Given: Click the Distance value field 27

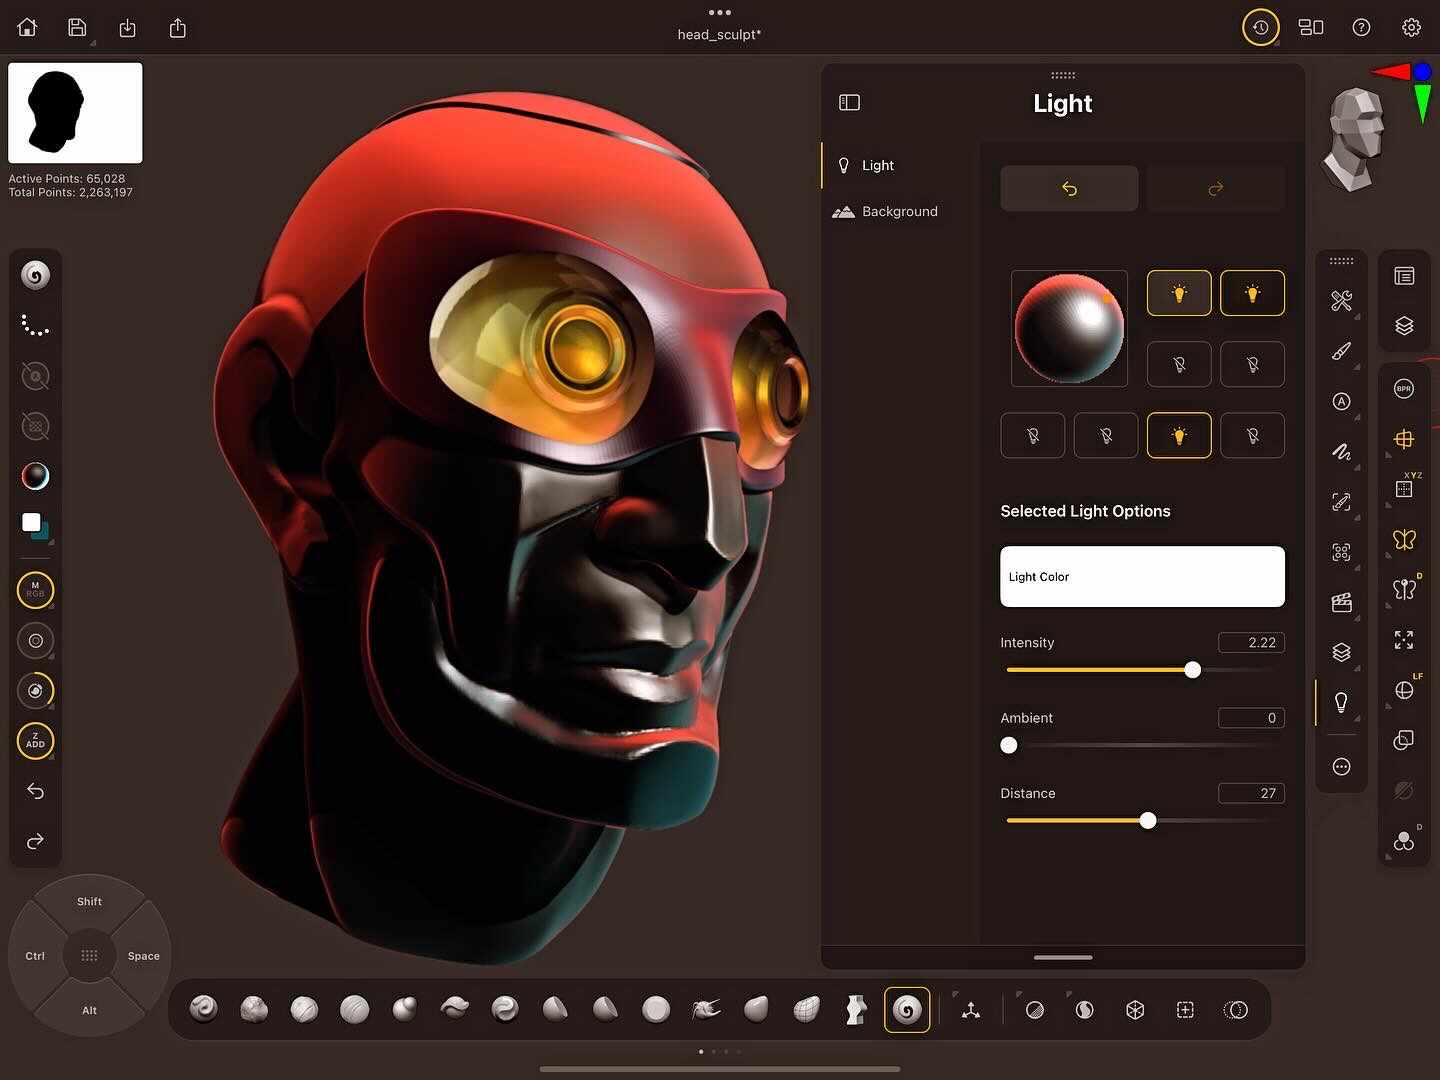Looking at the screenshot, I should click(x=1251, y=793).
